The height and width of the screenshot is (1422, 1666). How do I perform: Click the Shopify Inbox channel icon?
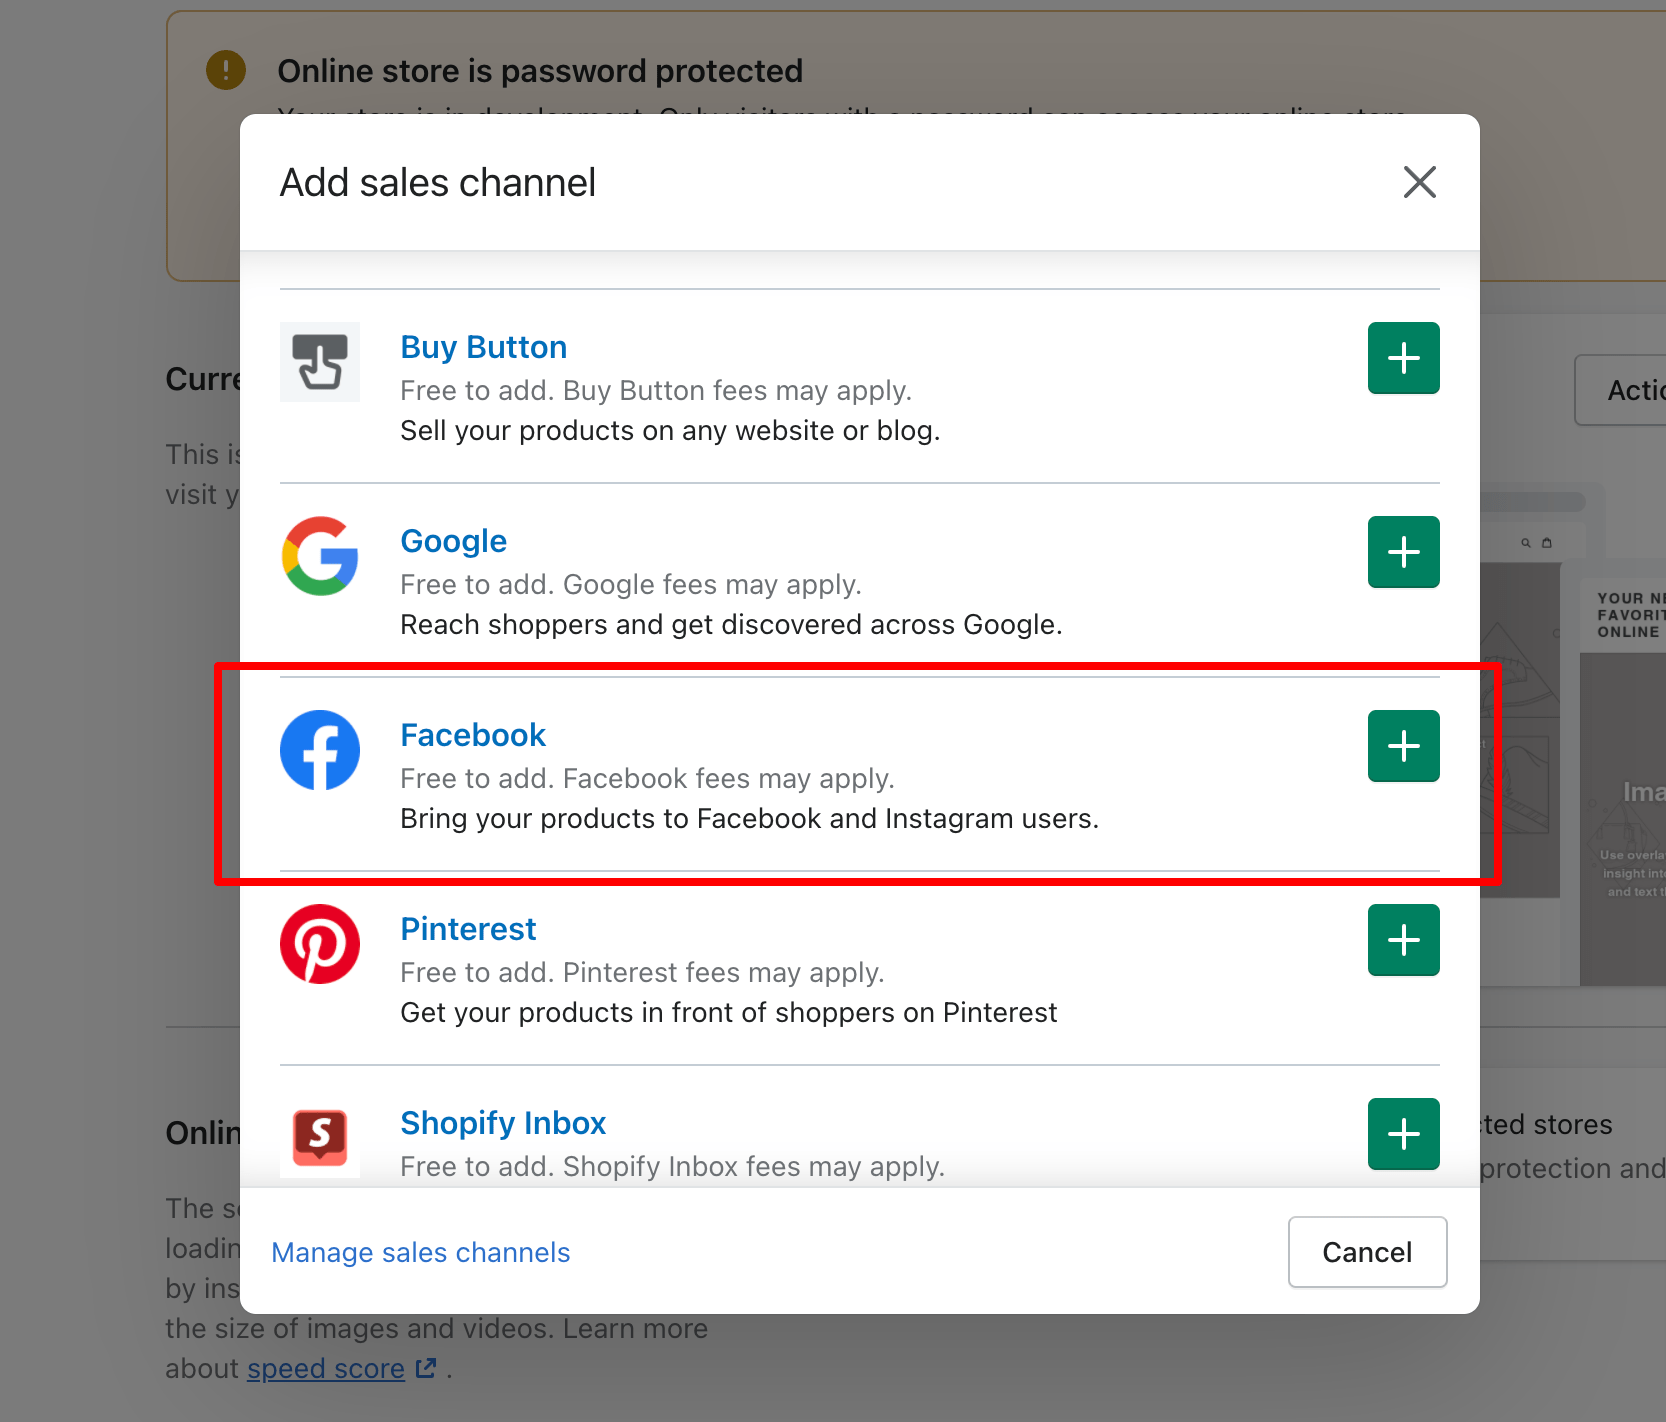(319, 1137)
